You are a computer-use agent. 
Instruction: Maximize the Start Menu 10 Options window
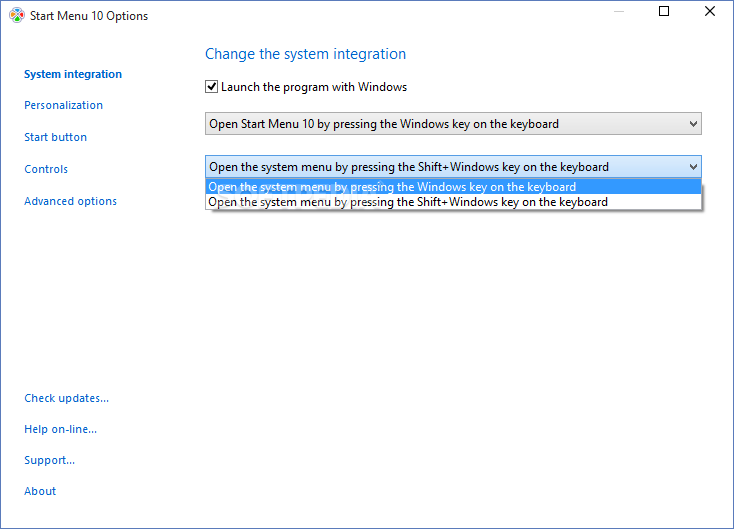(664, 11)
